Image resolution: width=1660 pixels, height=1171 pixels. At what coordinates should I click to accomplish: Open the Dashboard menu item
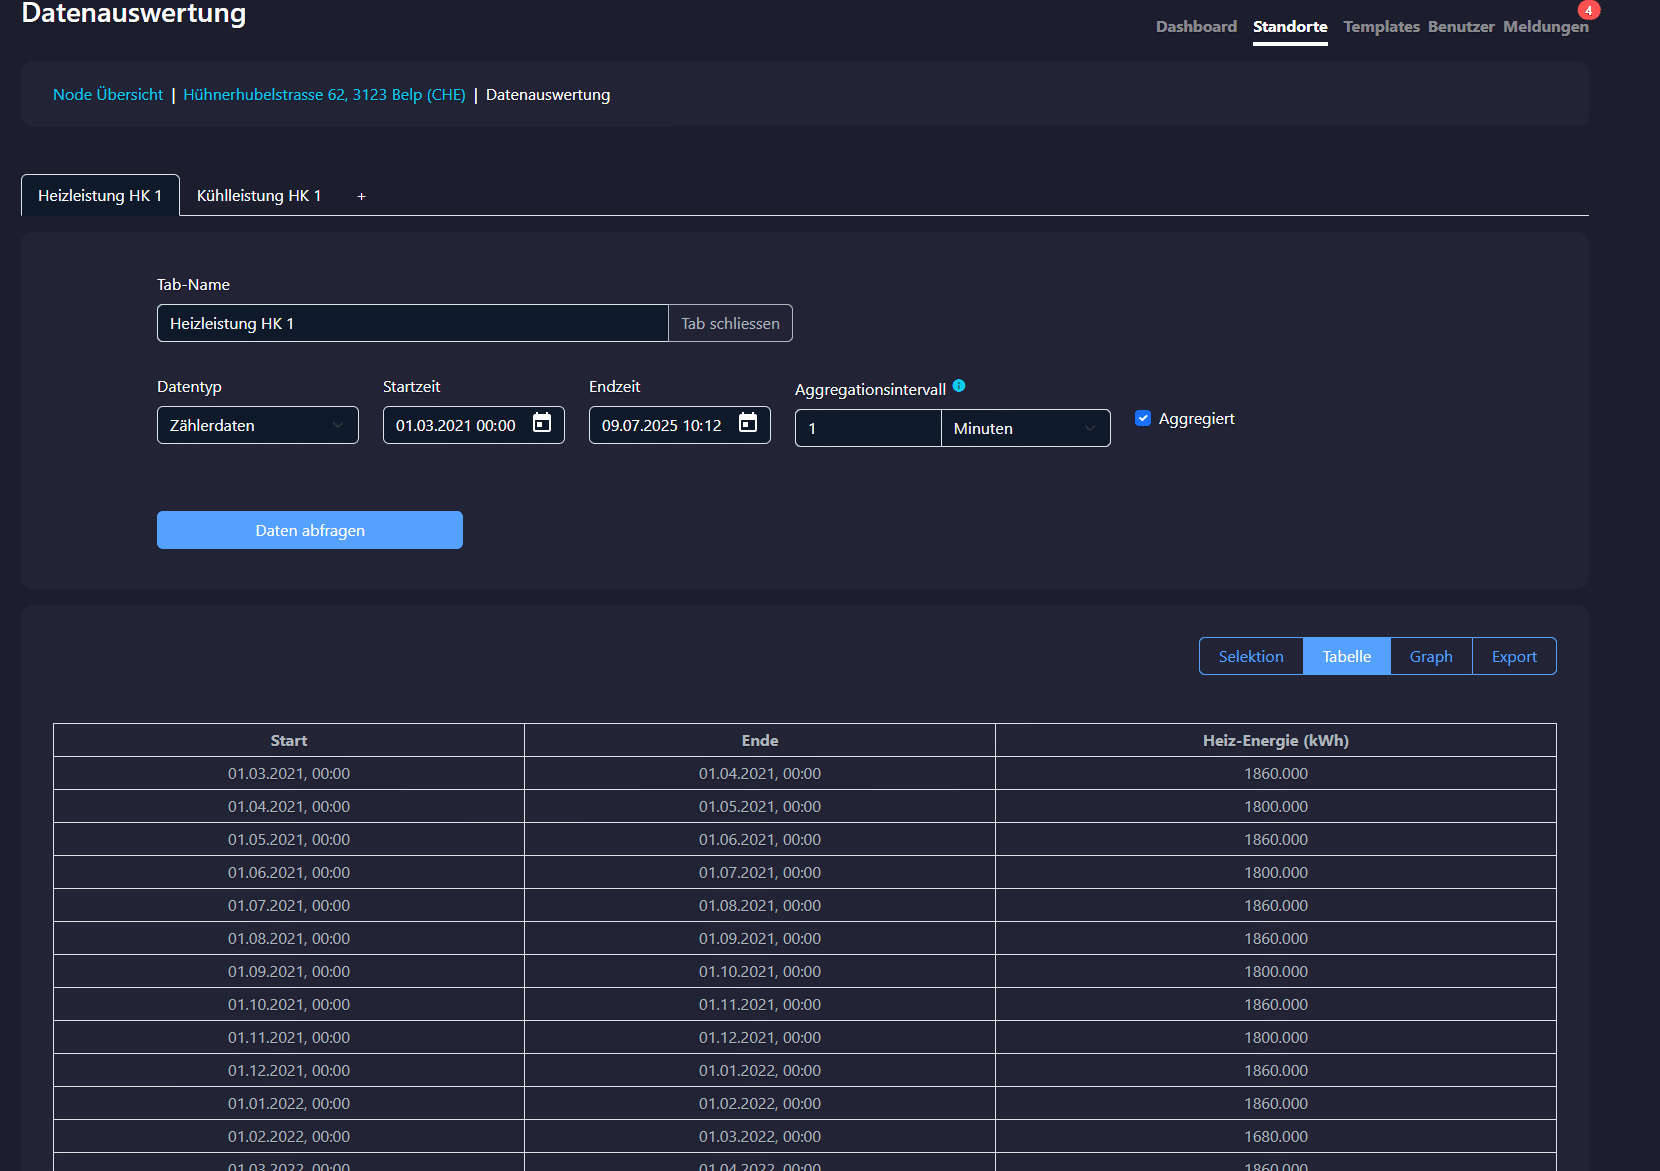[x=1196, y=27]
